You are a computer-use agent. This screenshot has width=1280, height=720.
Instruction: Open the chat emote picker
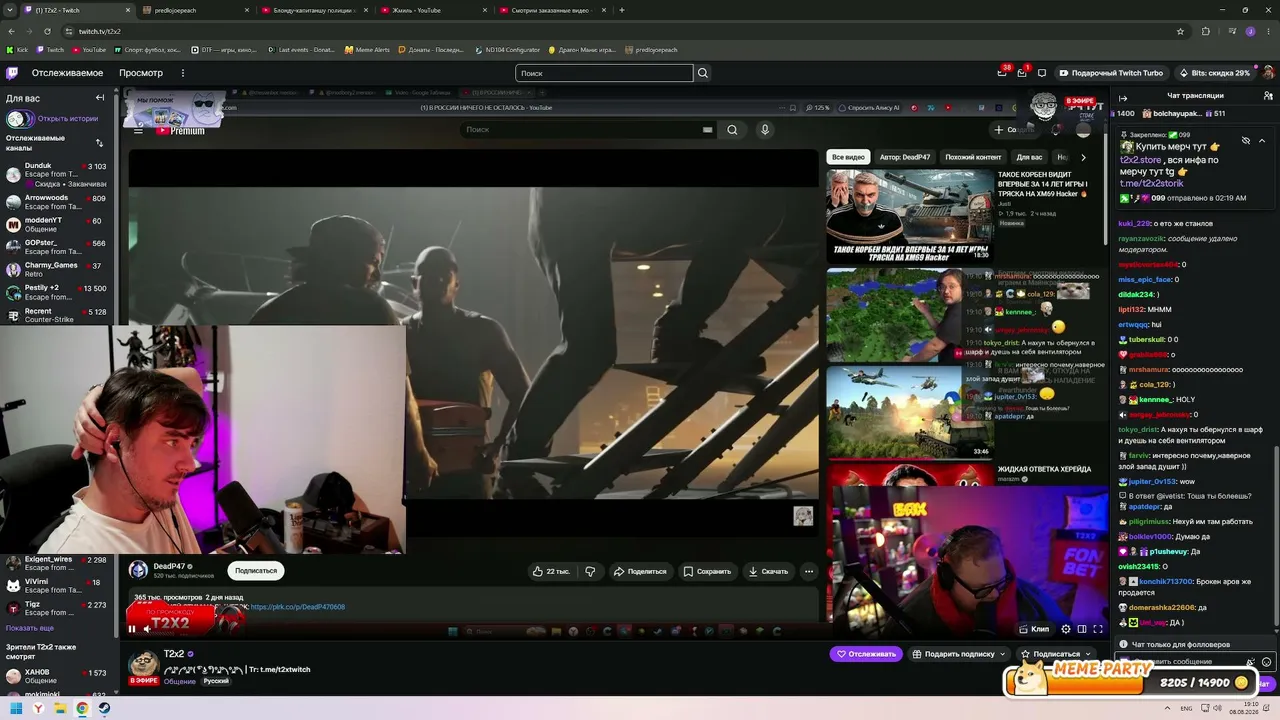(1267, 662)
